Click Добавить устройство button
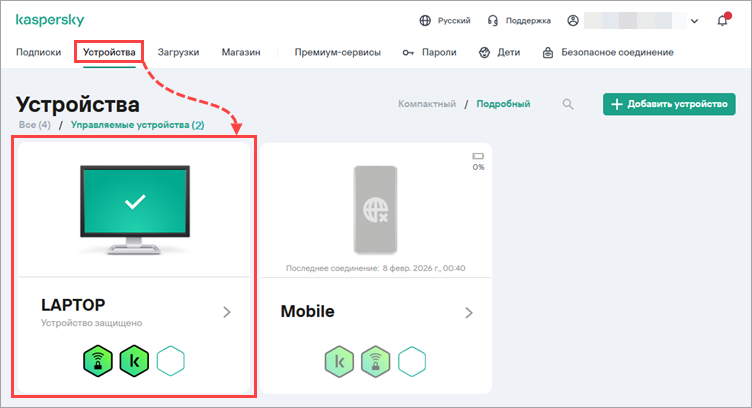752x408 pixels. coord(669,104)
